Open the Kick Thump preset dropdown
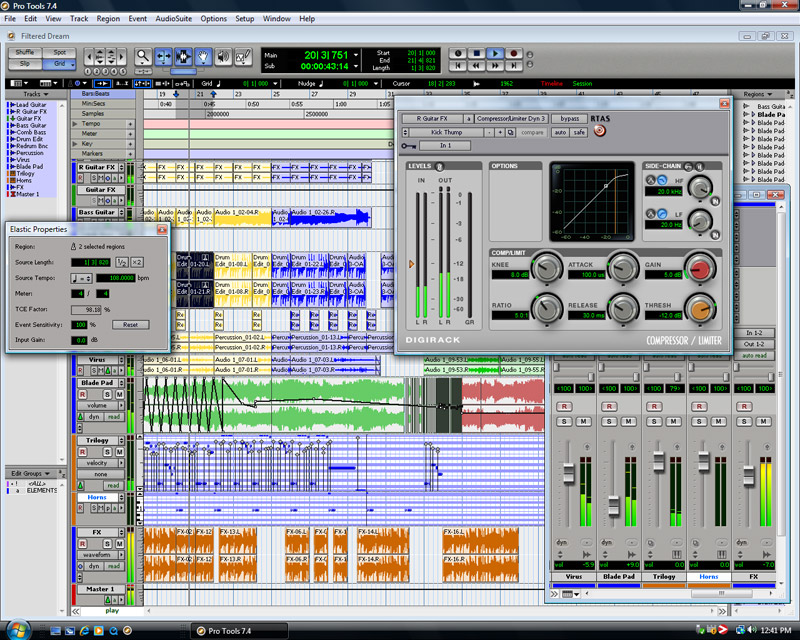 click(447, 132)
